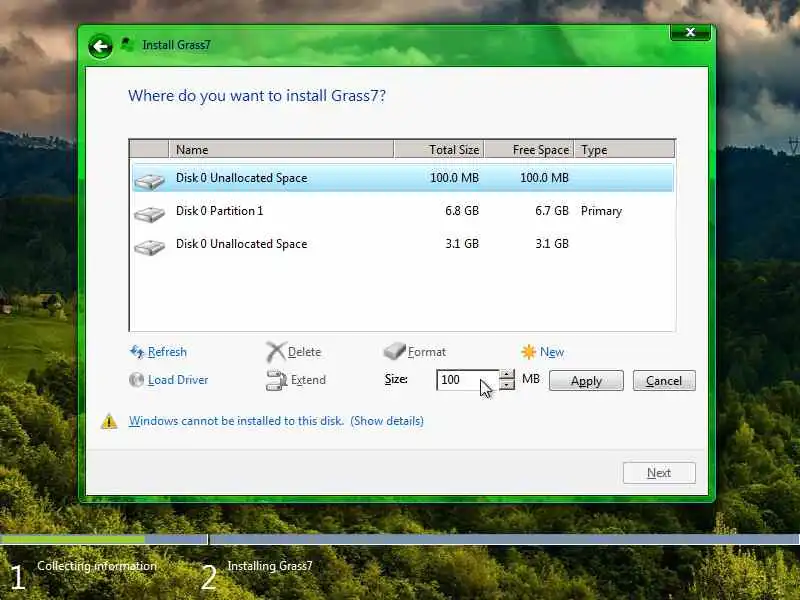Click the setup icon beside Install Grass7 title
Image resolution: width=800 pixels, height=600 pixels.
(128, 44)
